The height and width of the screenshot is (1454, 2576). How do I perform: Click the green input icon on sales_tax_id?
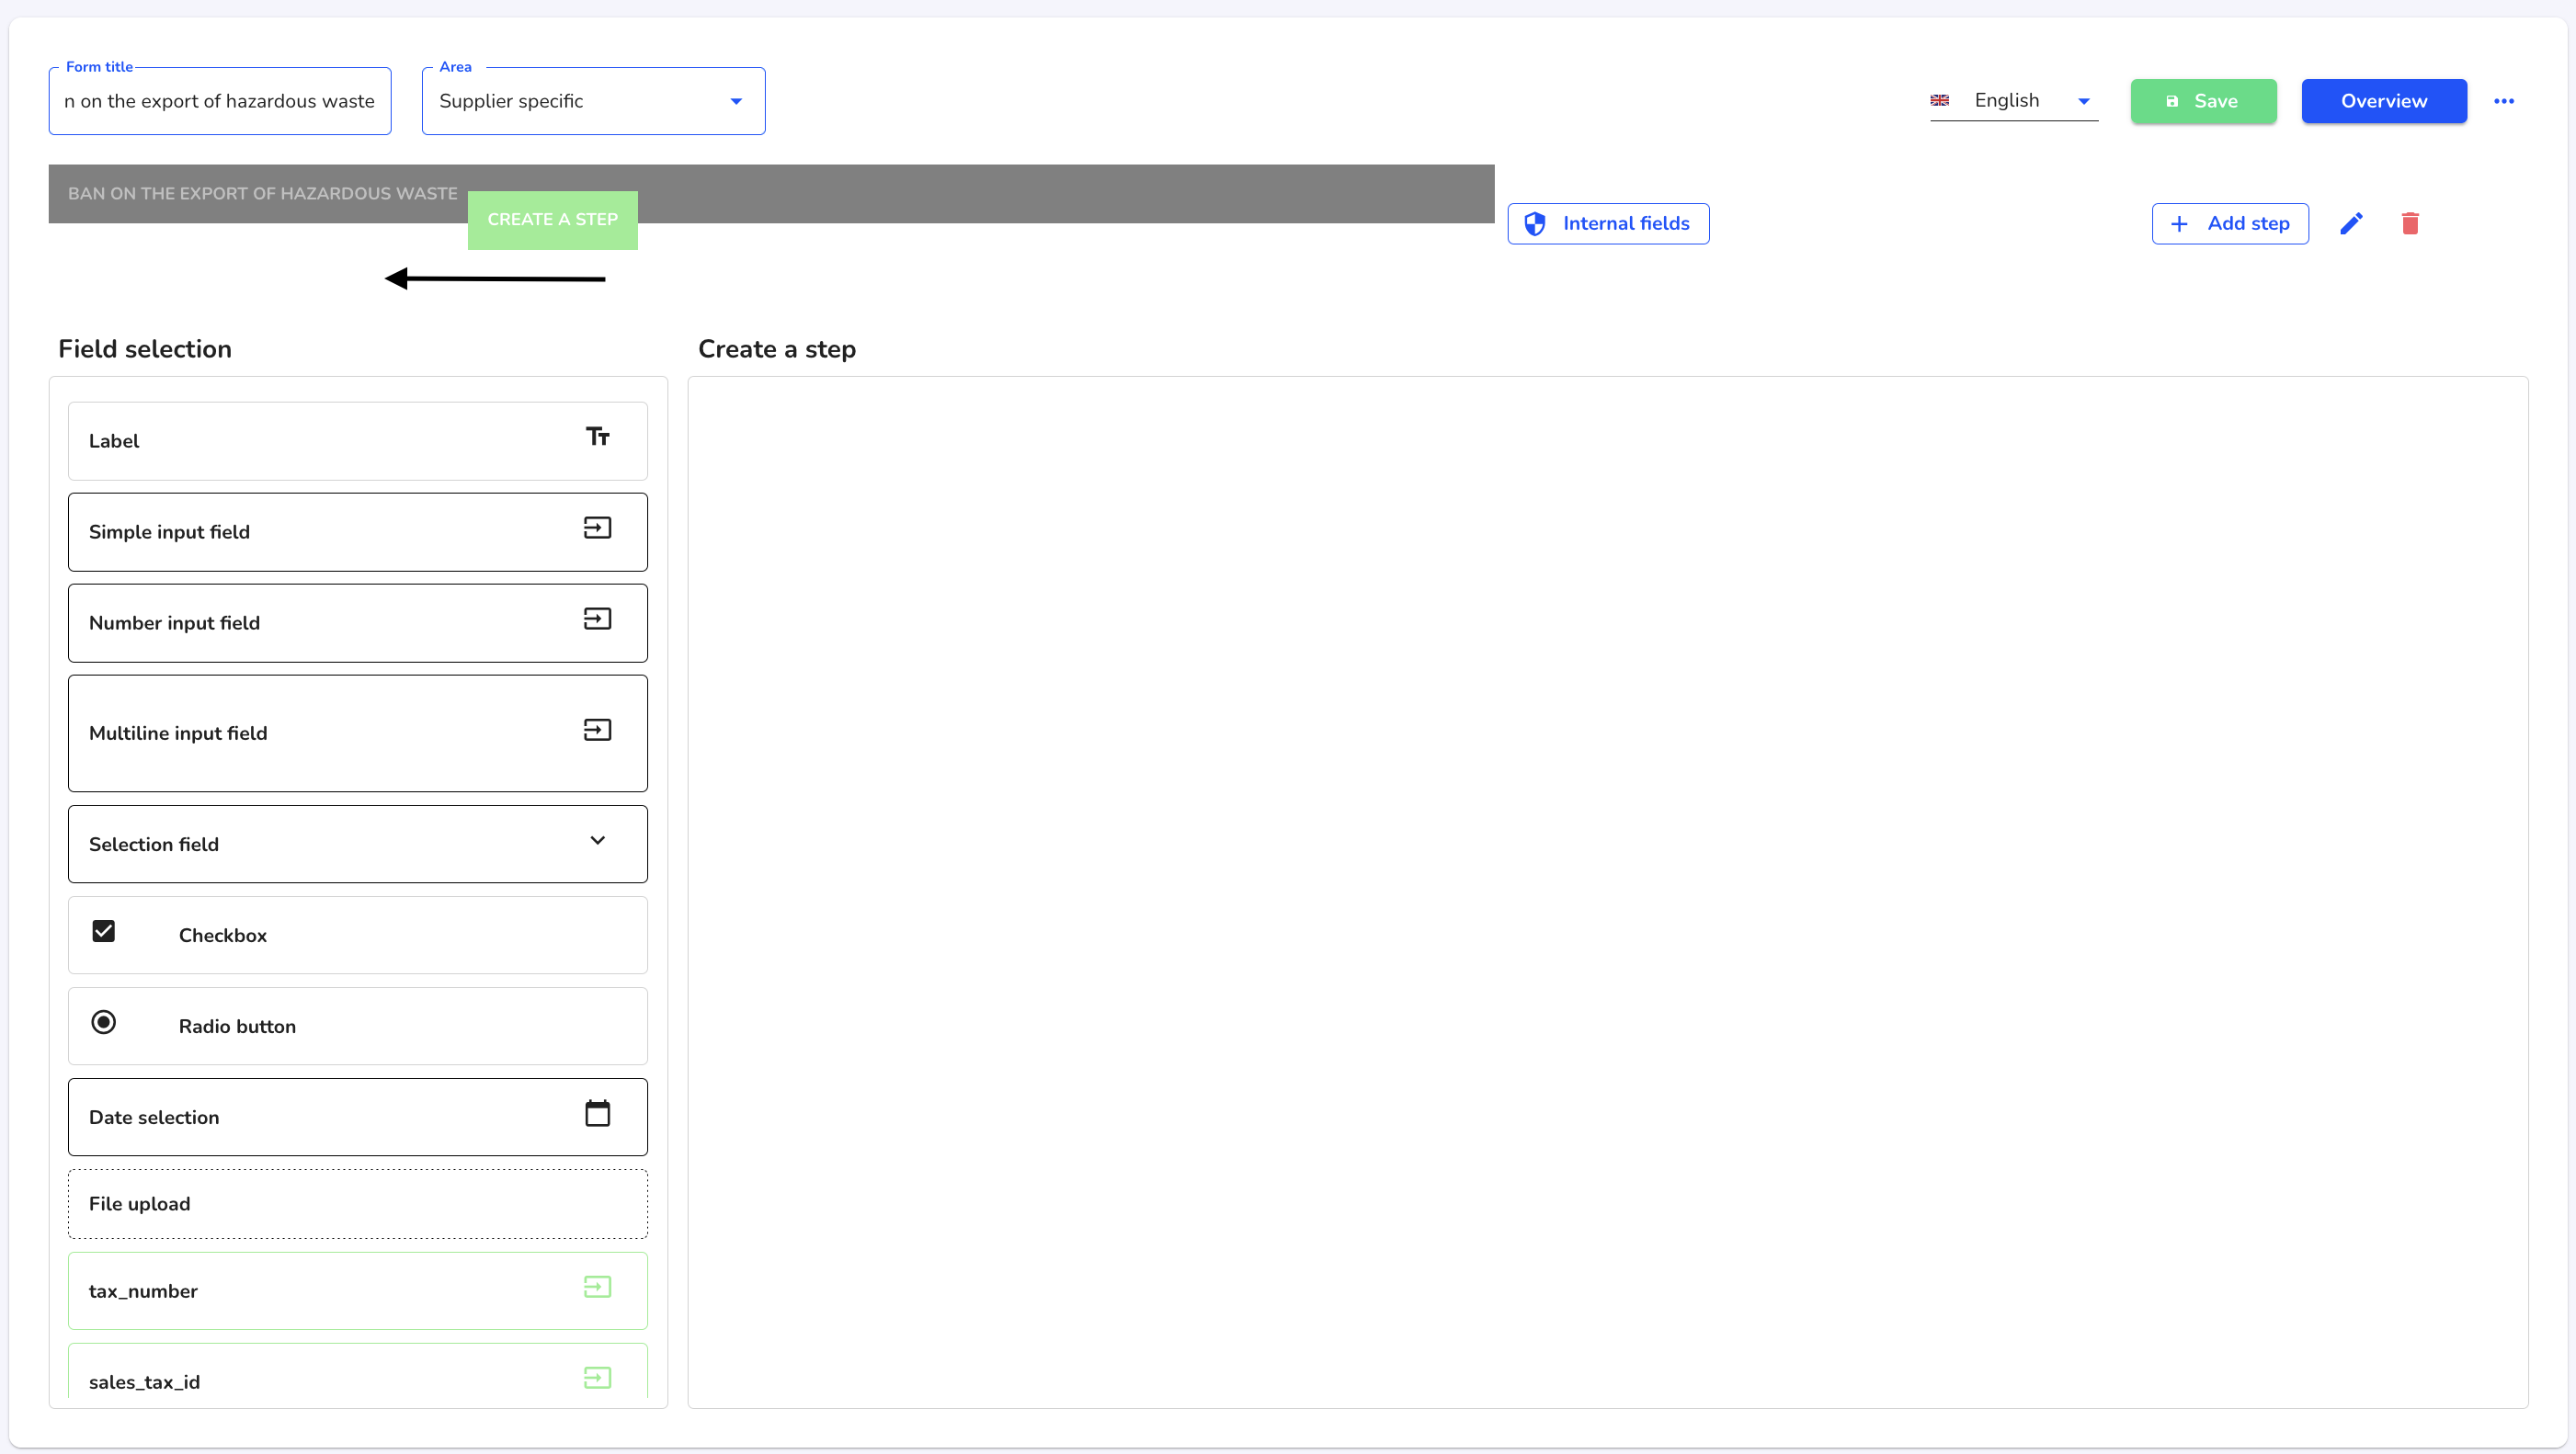coord(597,1377)
